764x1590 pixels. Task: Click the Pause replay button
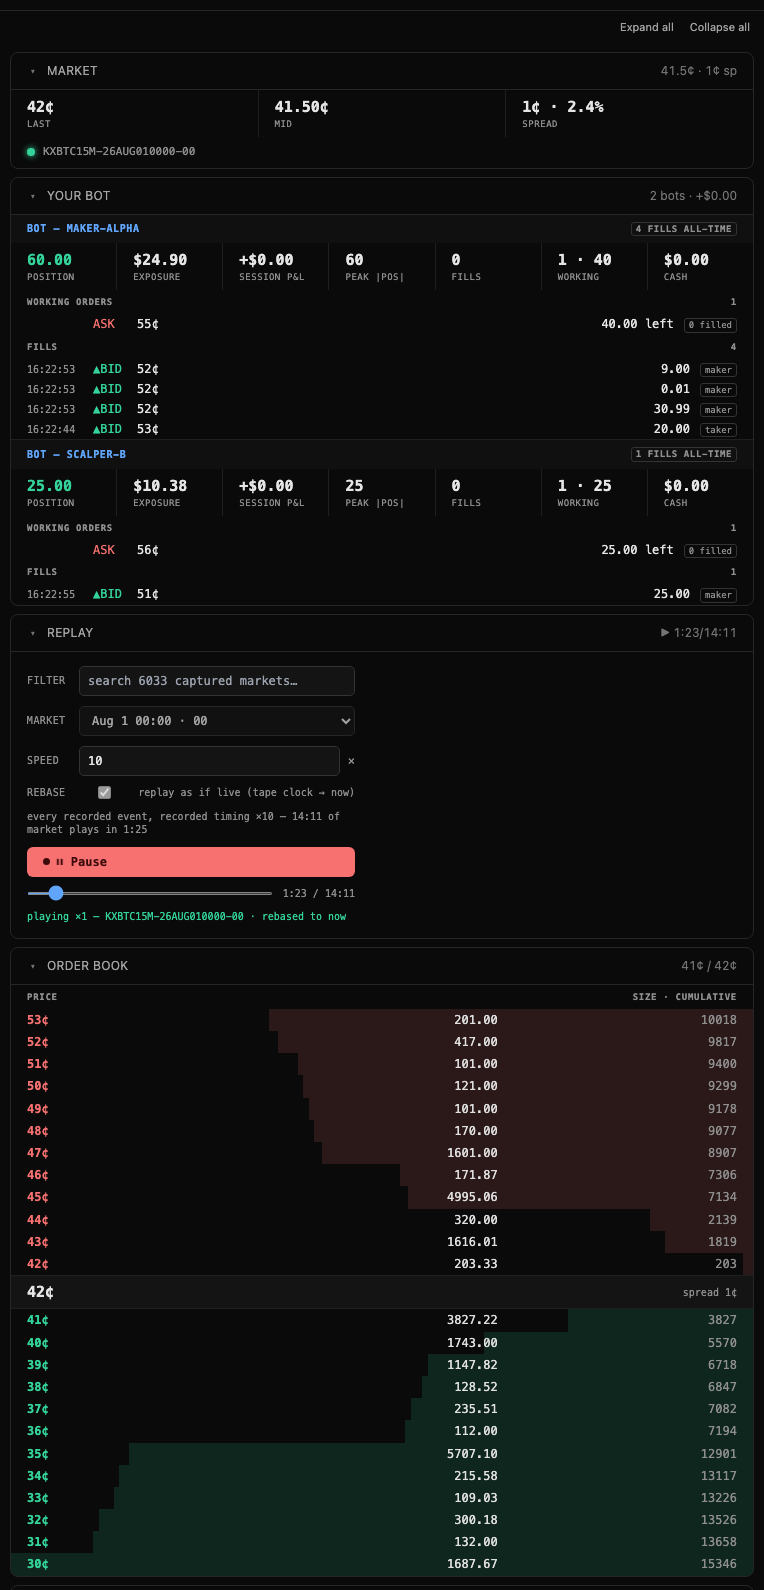191,862
